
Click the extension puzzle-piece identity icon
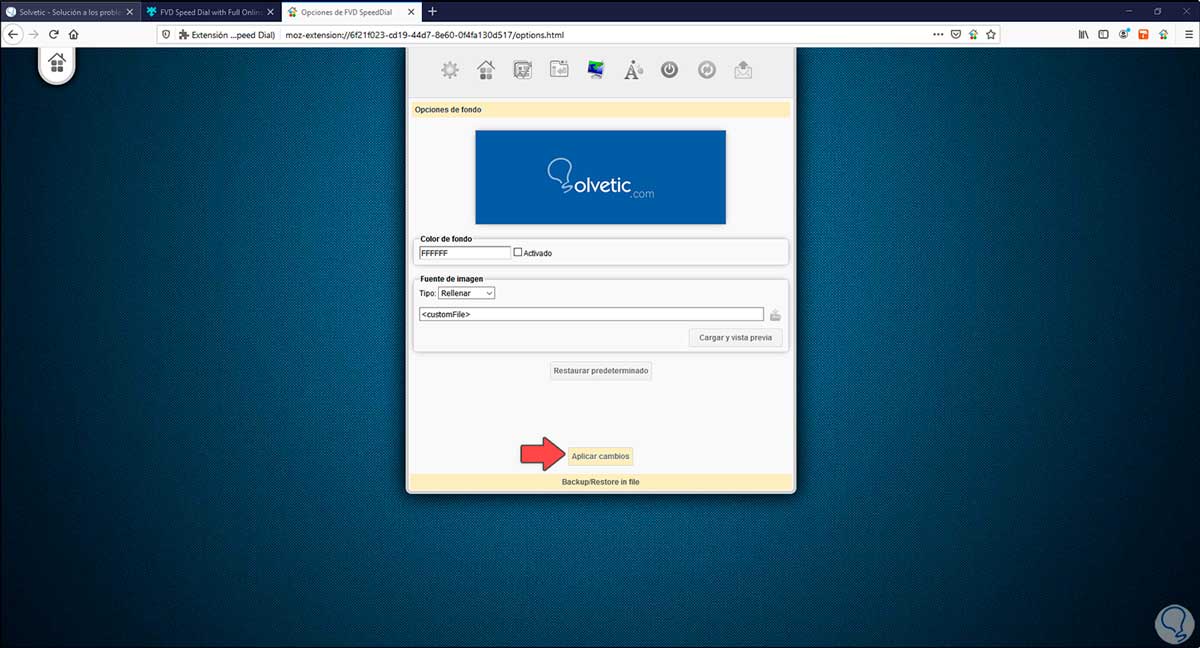click(x=184, y=34)
